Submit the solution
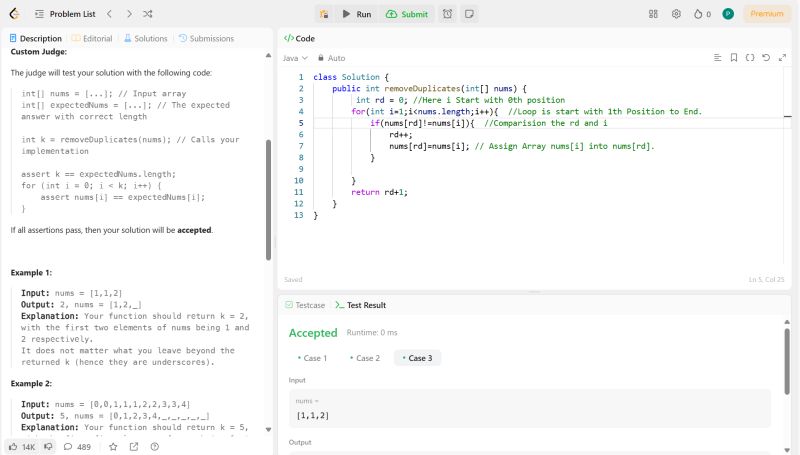Viewport: 800px width, 455px height. [407, 14]
